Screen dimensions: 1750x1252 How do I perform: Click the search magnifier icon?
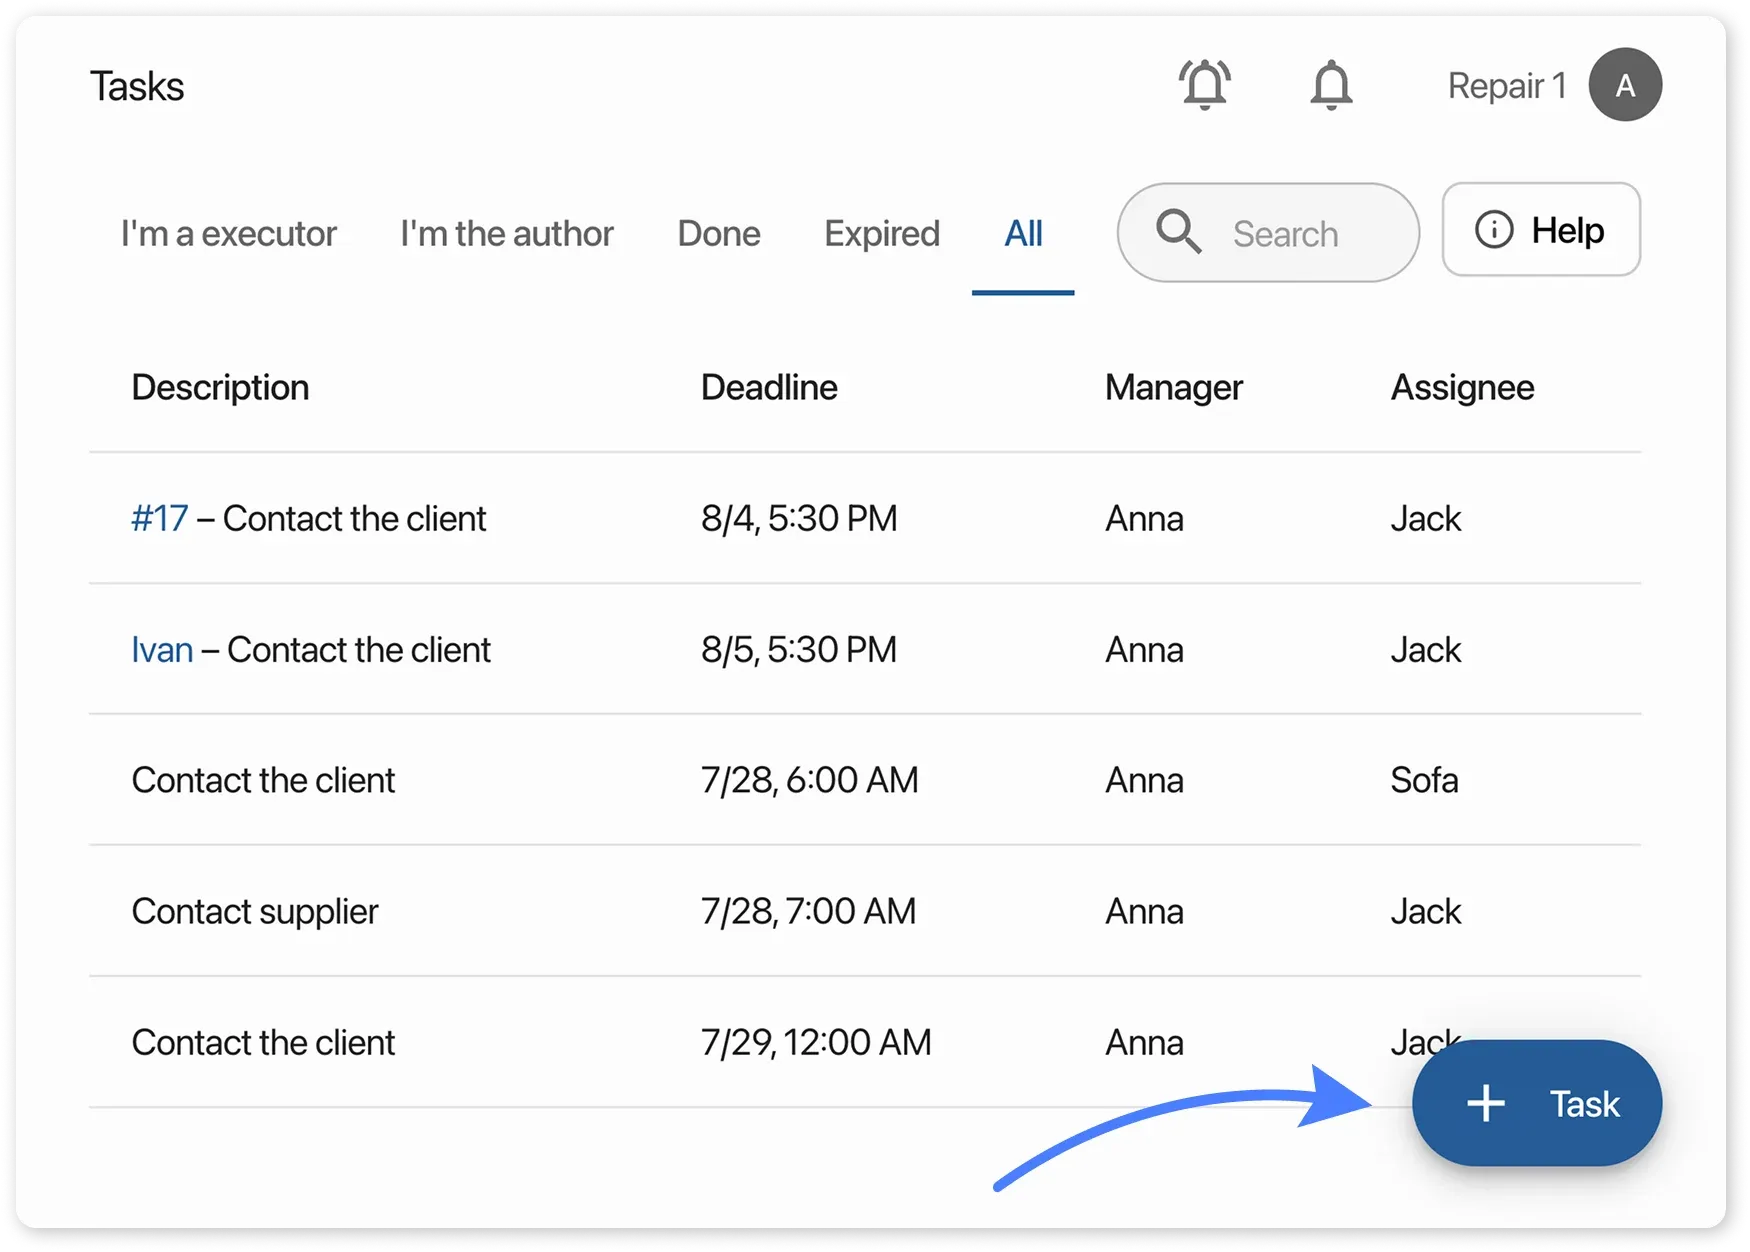click(1179, 232)
